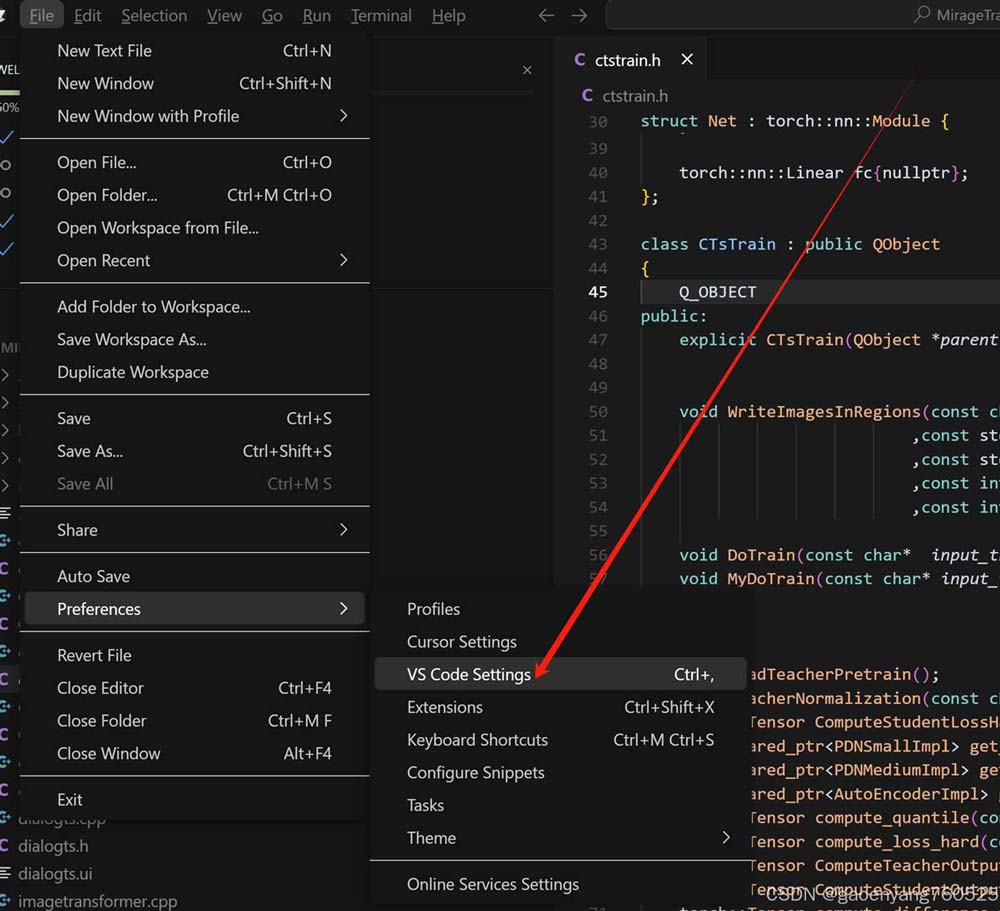This screenshot has height=911, width=1000.
Task: Click Save As... in the File menu
Action: click(90, 451)
